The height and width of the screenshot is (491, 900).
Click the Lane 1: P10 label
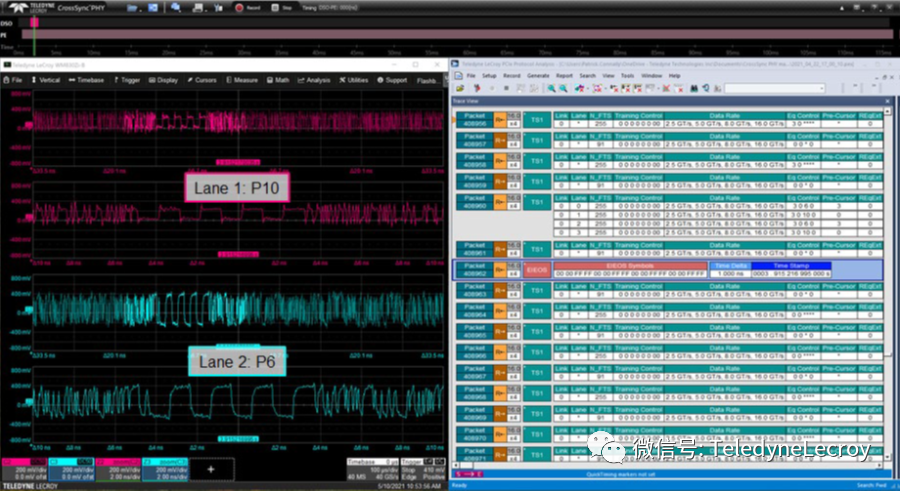pos(236,186)
